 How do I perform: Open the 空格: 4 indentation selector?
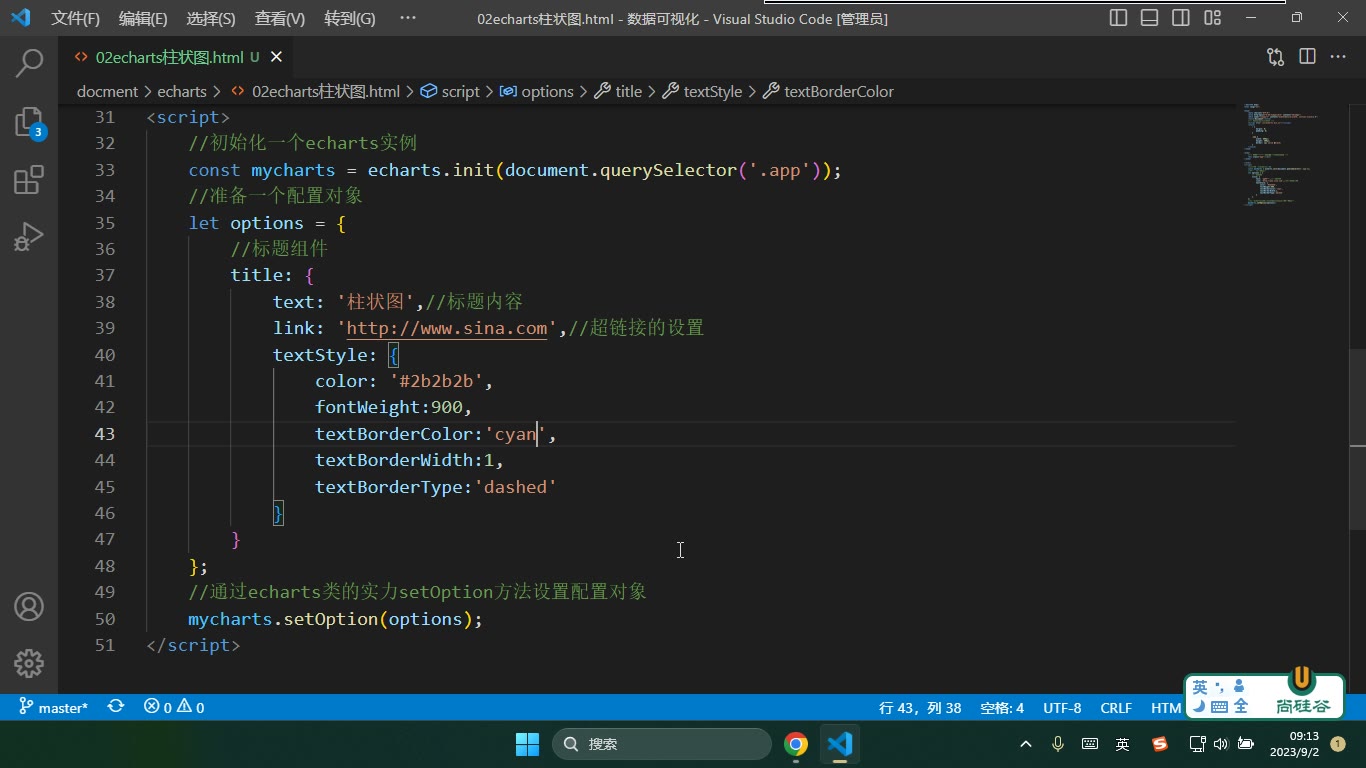pos(1002,707)
